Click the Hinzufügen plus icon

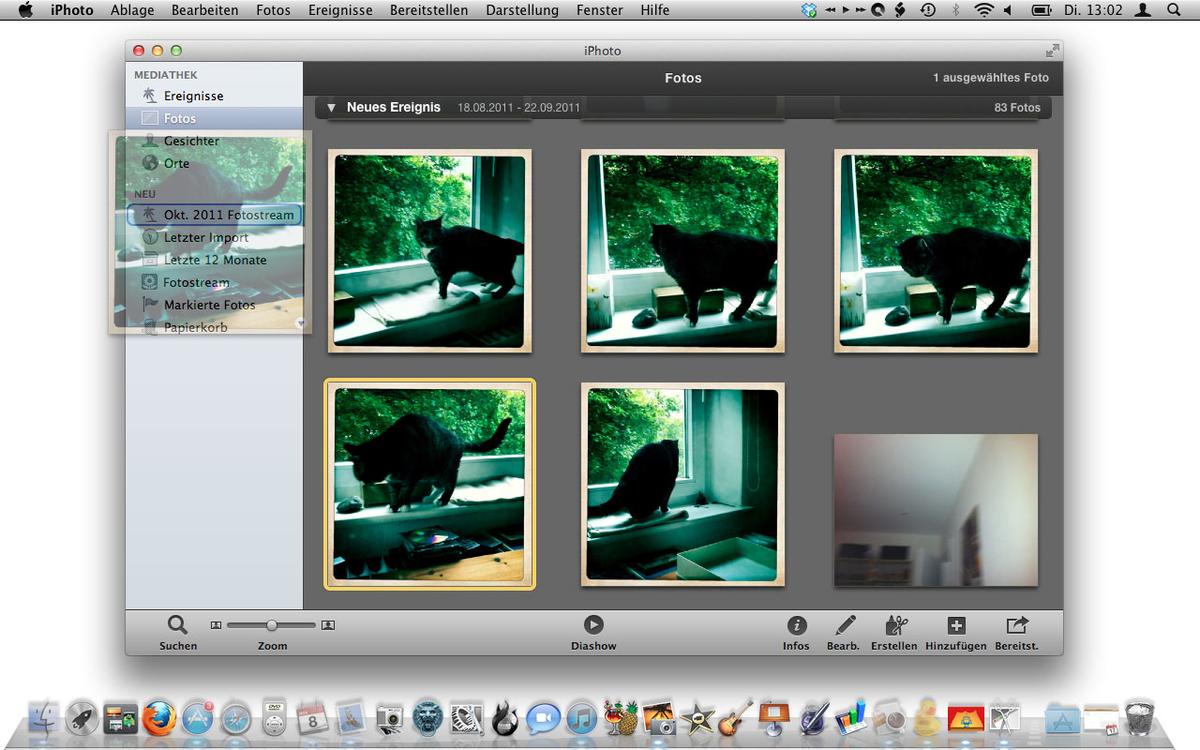(956, 625)
